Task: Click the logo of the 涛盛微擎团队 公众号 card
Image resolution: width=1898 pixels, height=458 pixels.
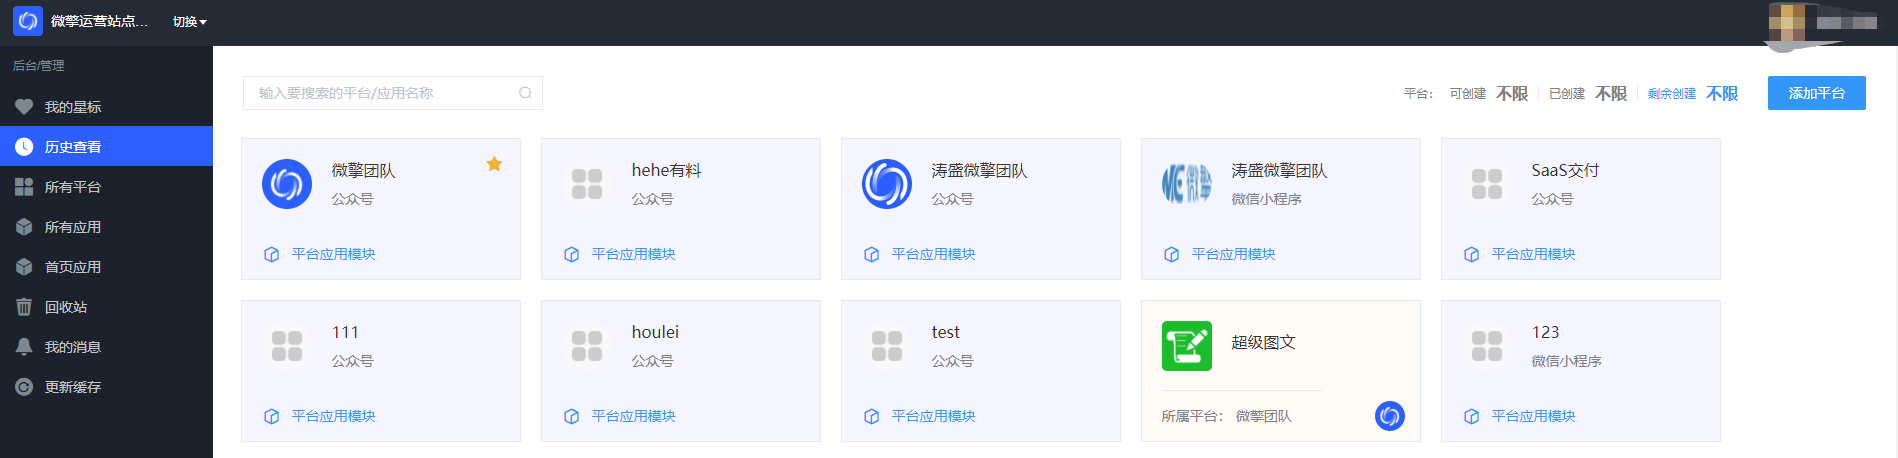Action: pos(887,184)
